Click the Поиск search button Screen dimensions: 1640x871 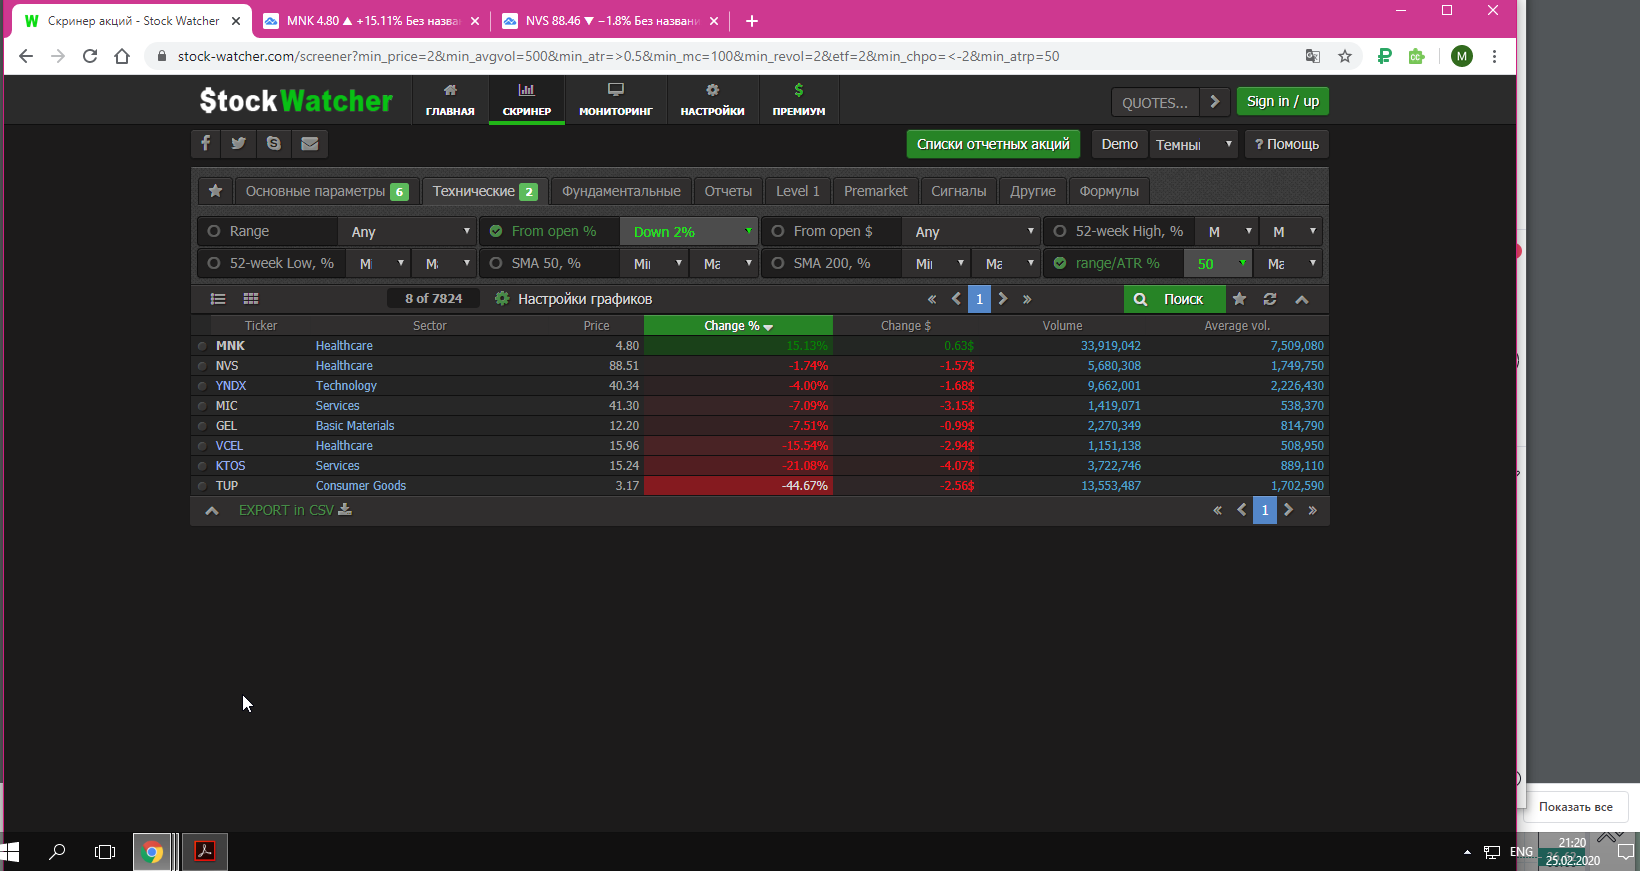point(1175,299)
